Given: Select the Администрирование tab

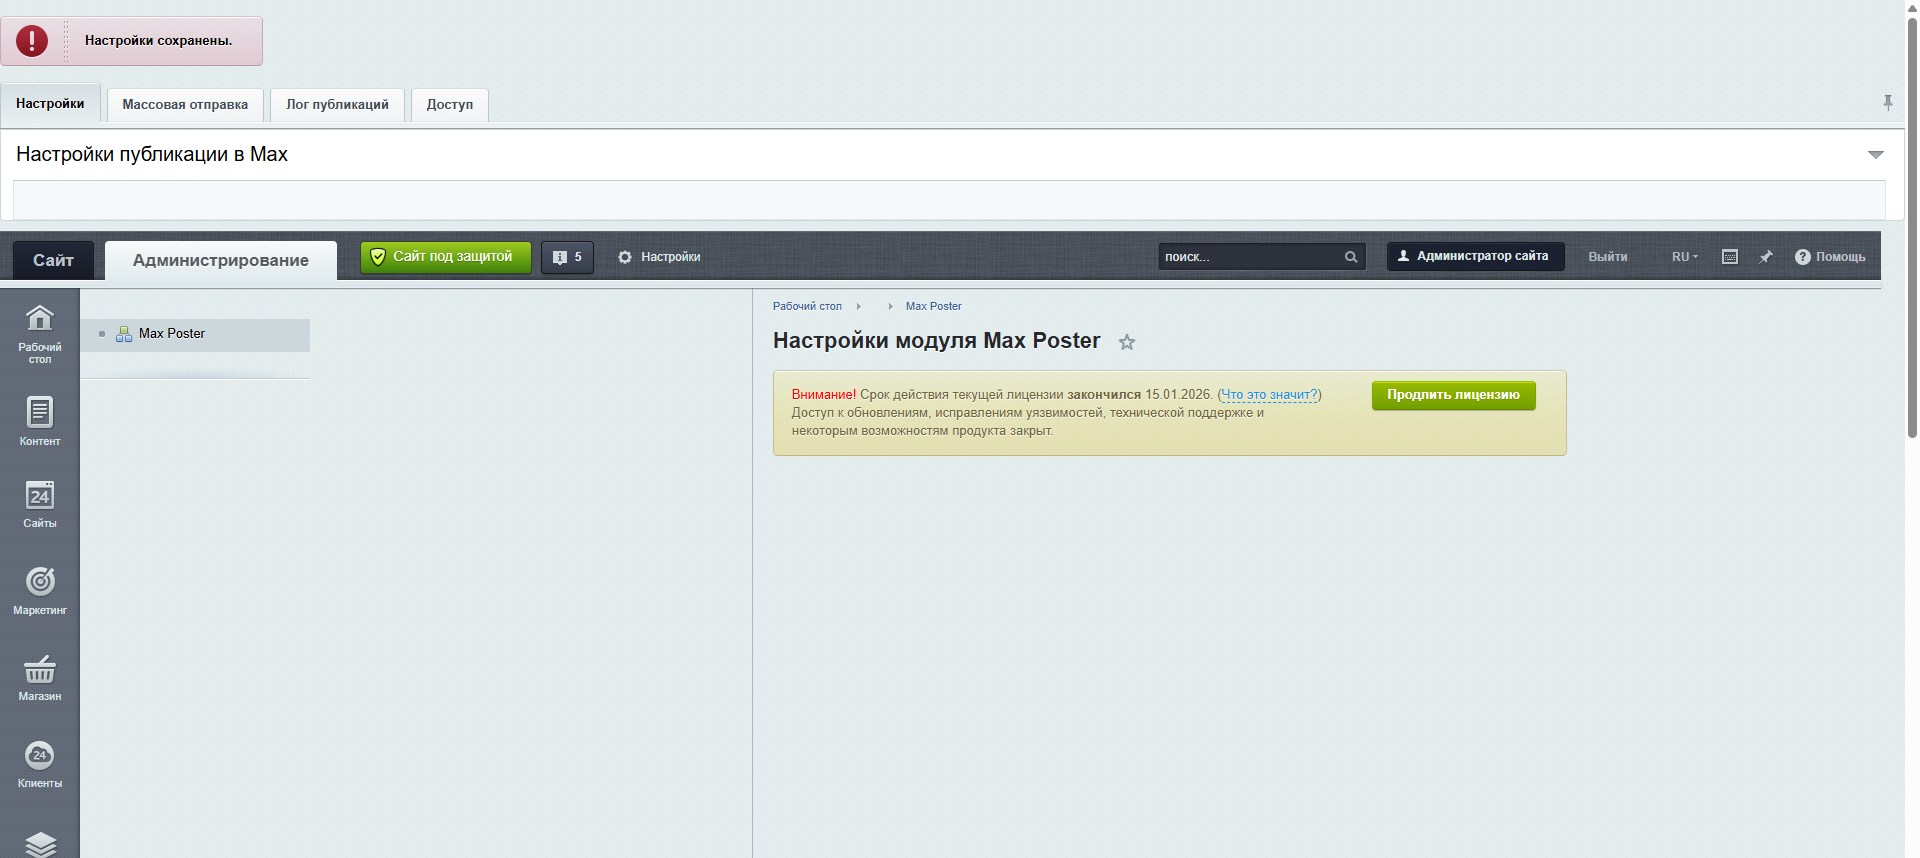Looking at the screenshot, I should tap(221, 260).
